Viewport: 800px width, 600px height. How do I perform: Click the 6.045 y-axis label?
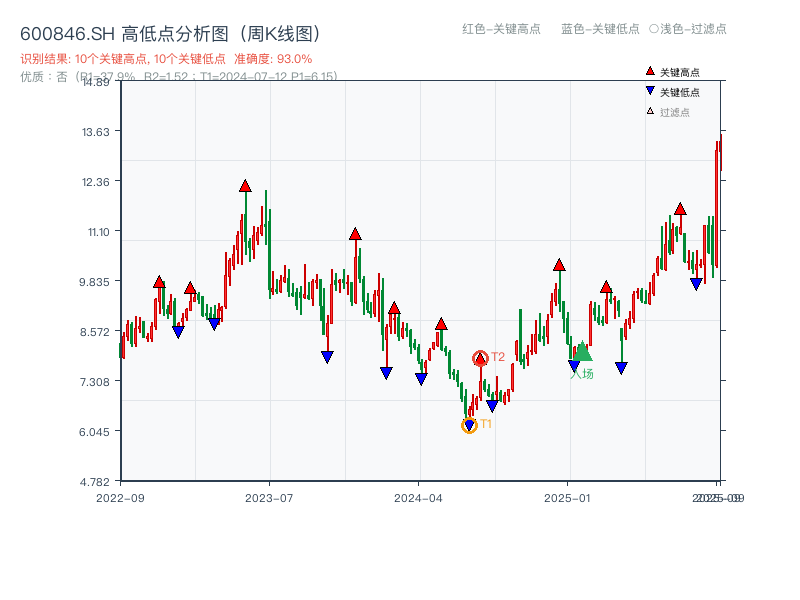[94, 432]
